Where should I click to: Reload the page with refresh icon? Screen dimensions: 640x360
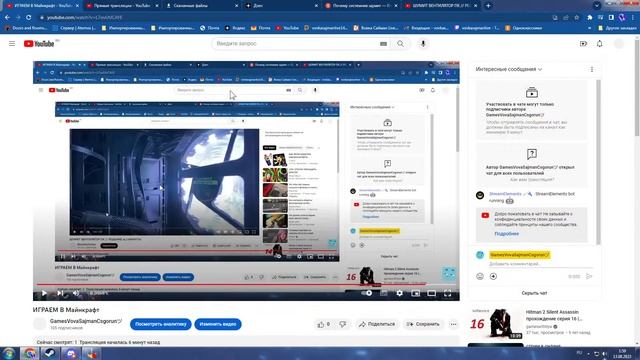[x=29, y=18]
